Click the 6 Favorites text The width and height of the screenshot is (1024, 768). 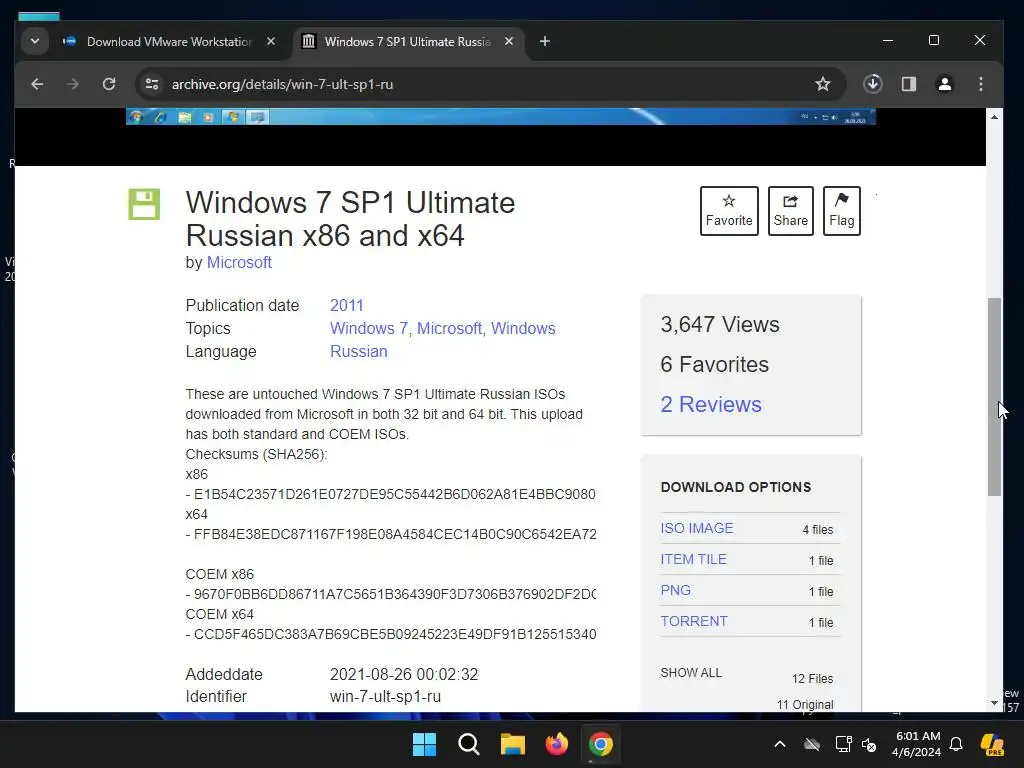click(x=714, y=364)
